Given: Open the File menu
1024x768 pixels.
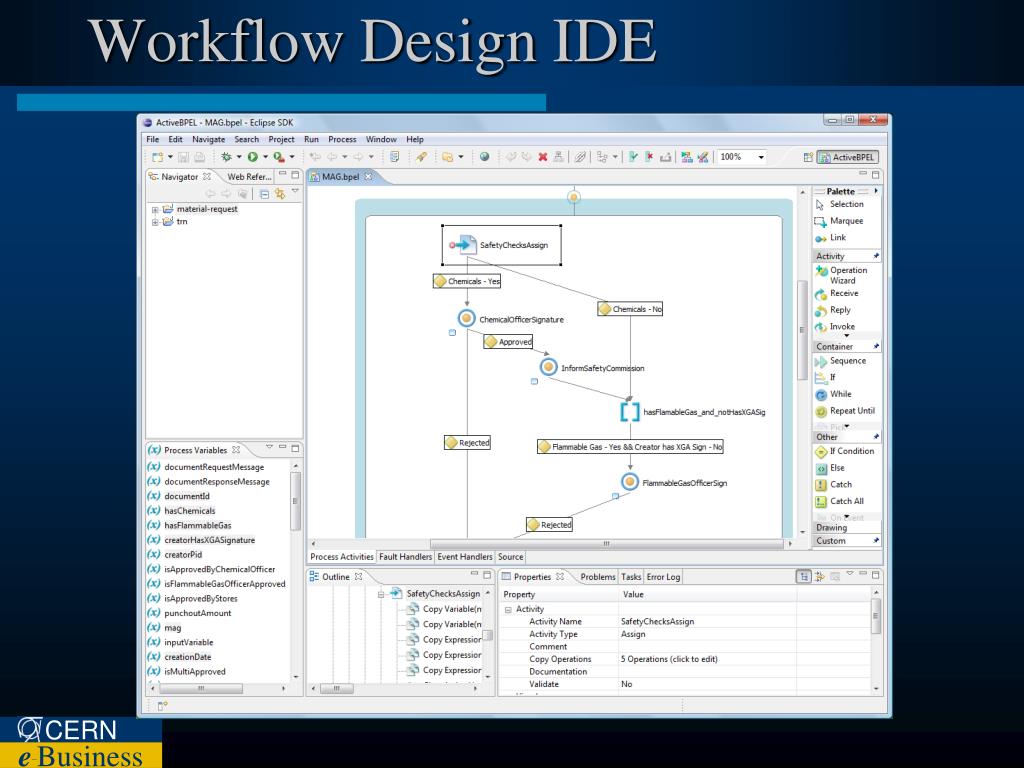Looking at the screenshot, I should (153, 139).
